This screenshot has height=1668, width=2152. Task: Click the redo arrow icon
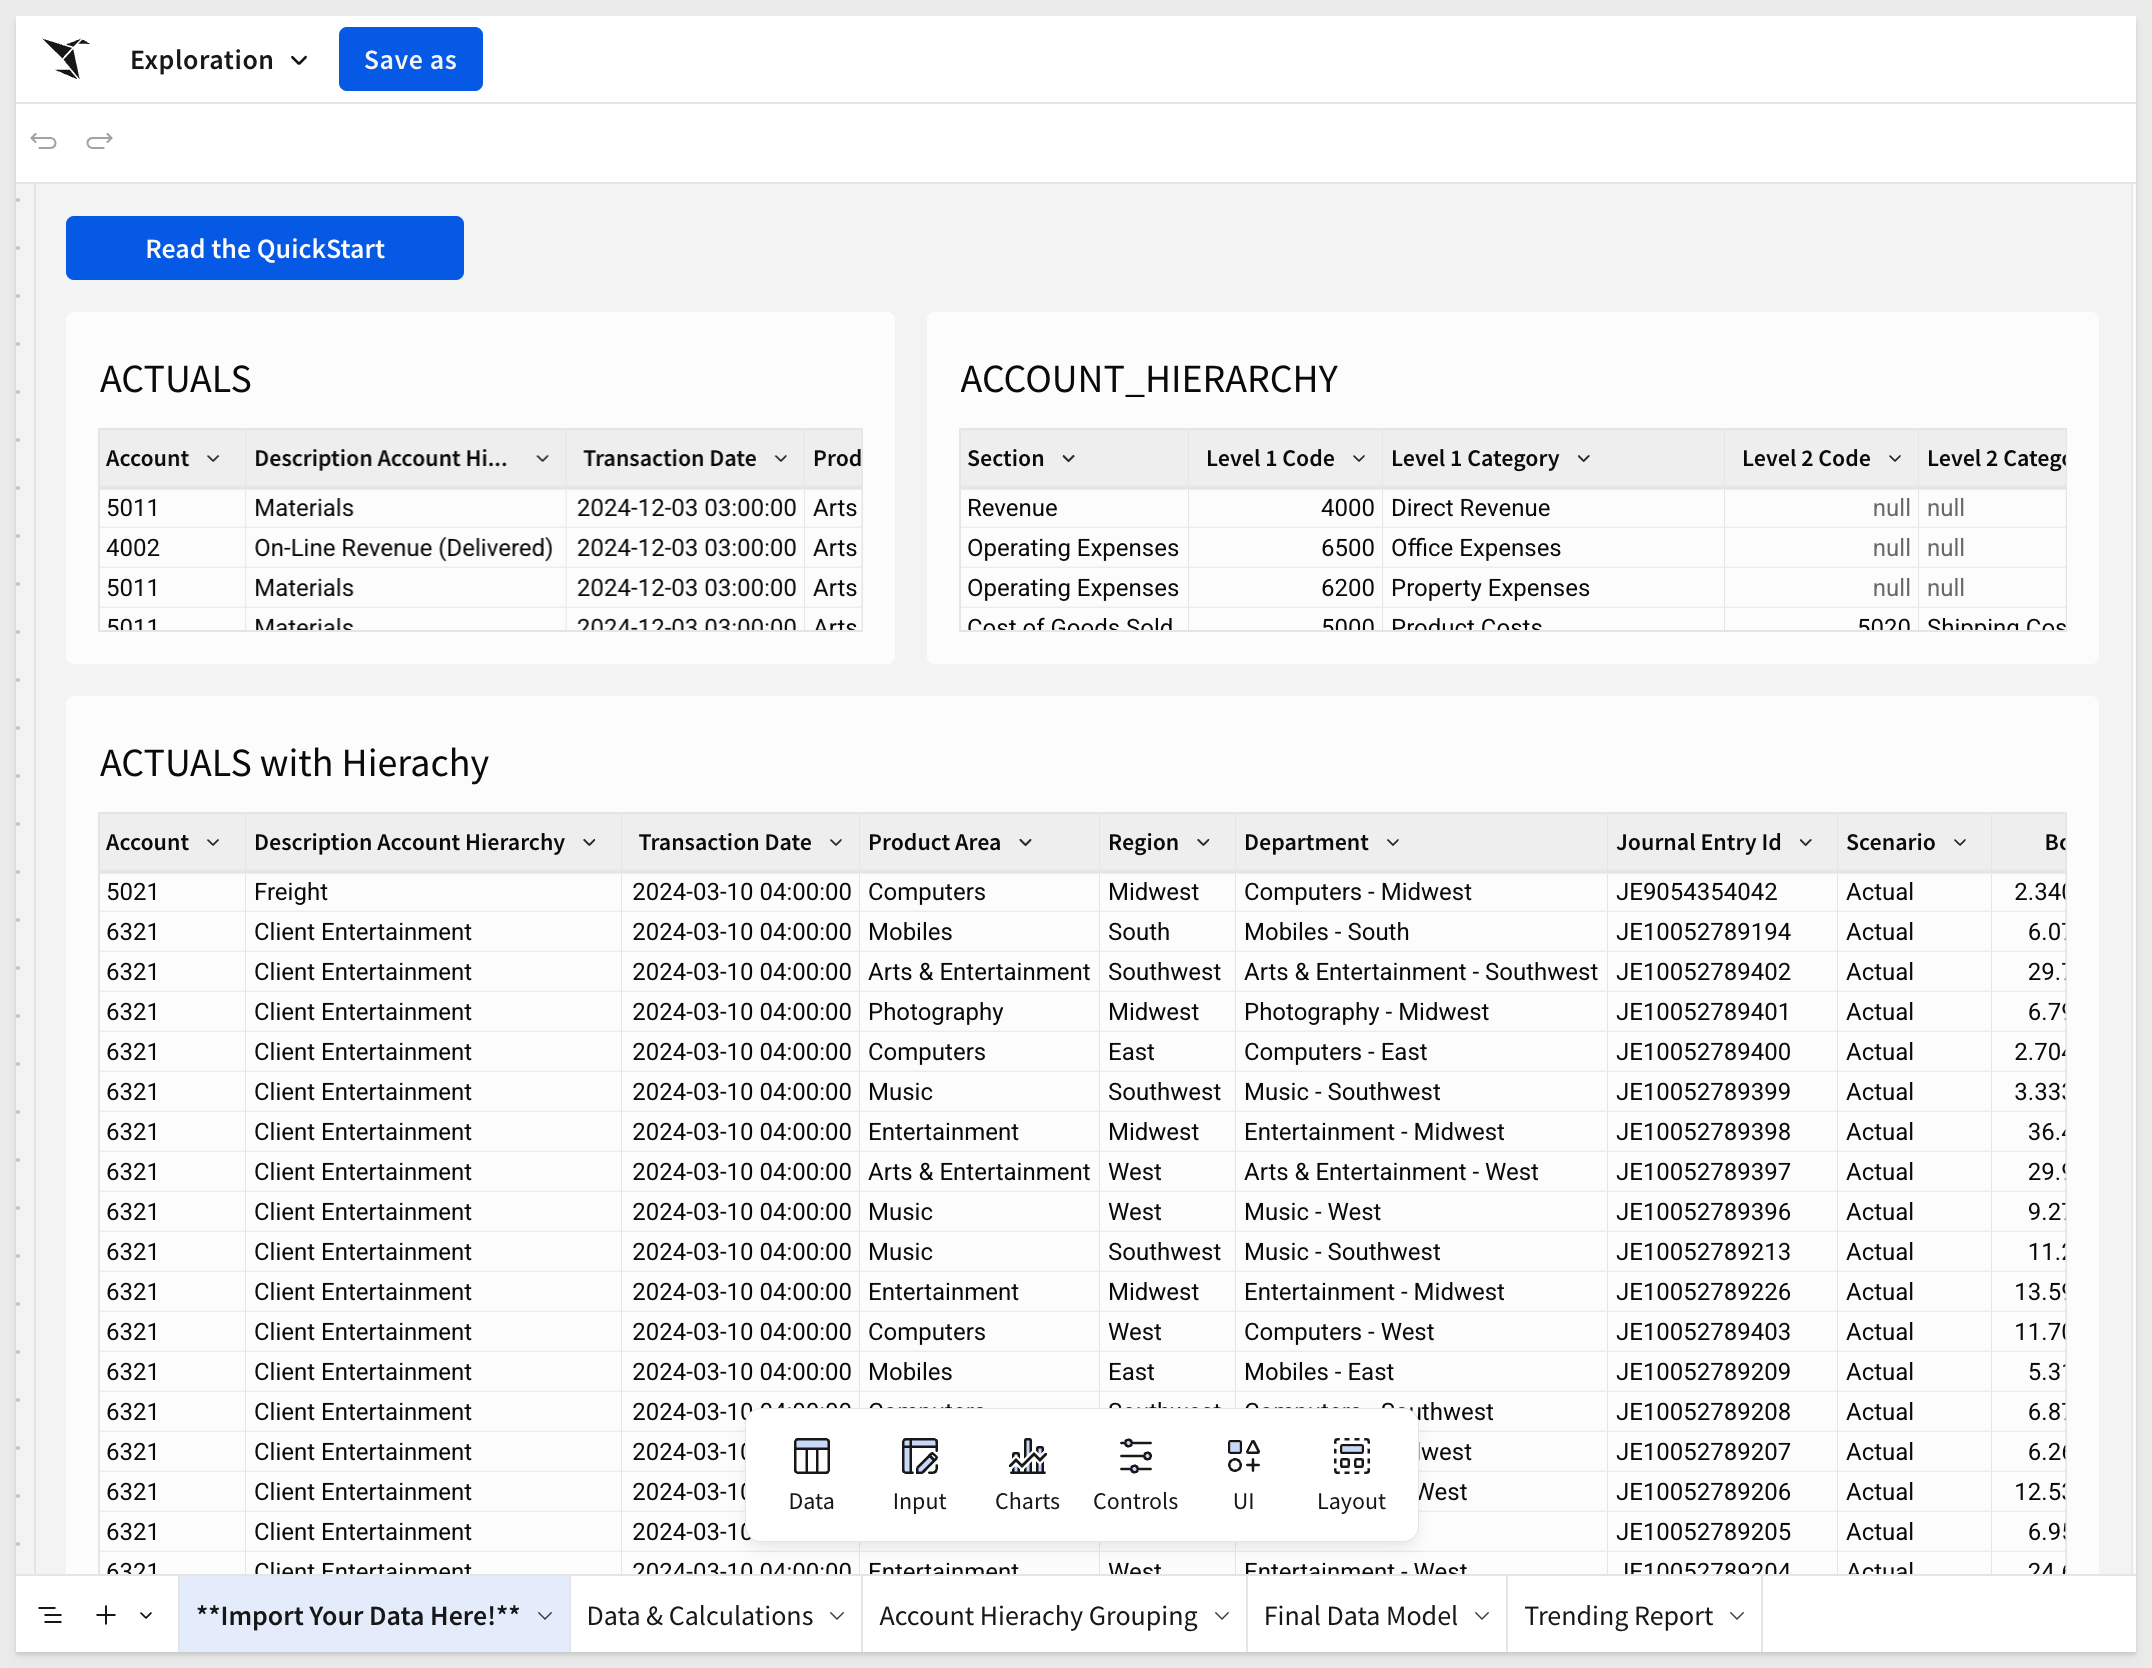click(99, 141)
